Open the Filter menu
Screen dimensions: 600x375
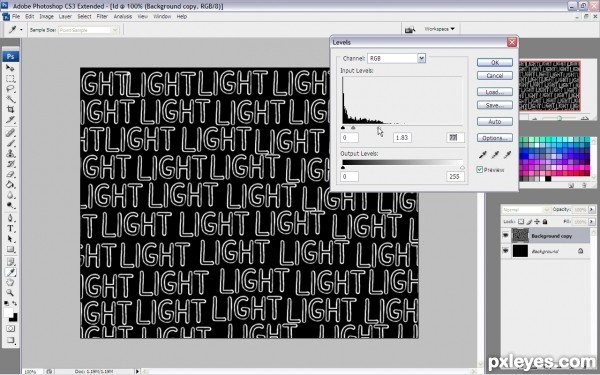tap(102, 16)
